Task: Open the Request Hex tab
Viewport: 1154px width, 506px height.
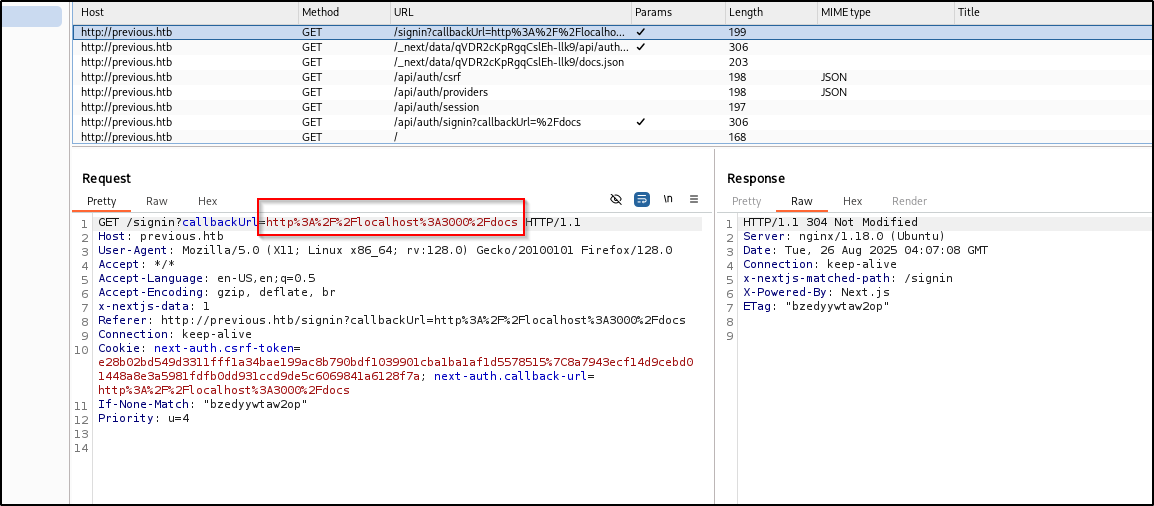Action: pyautogui.click(x=207, y=201)
